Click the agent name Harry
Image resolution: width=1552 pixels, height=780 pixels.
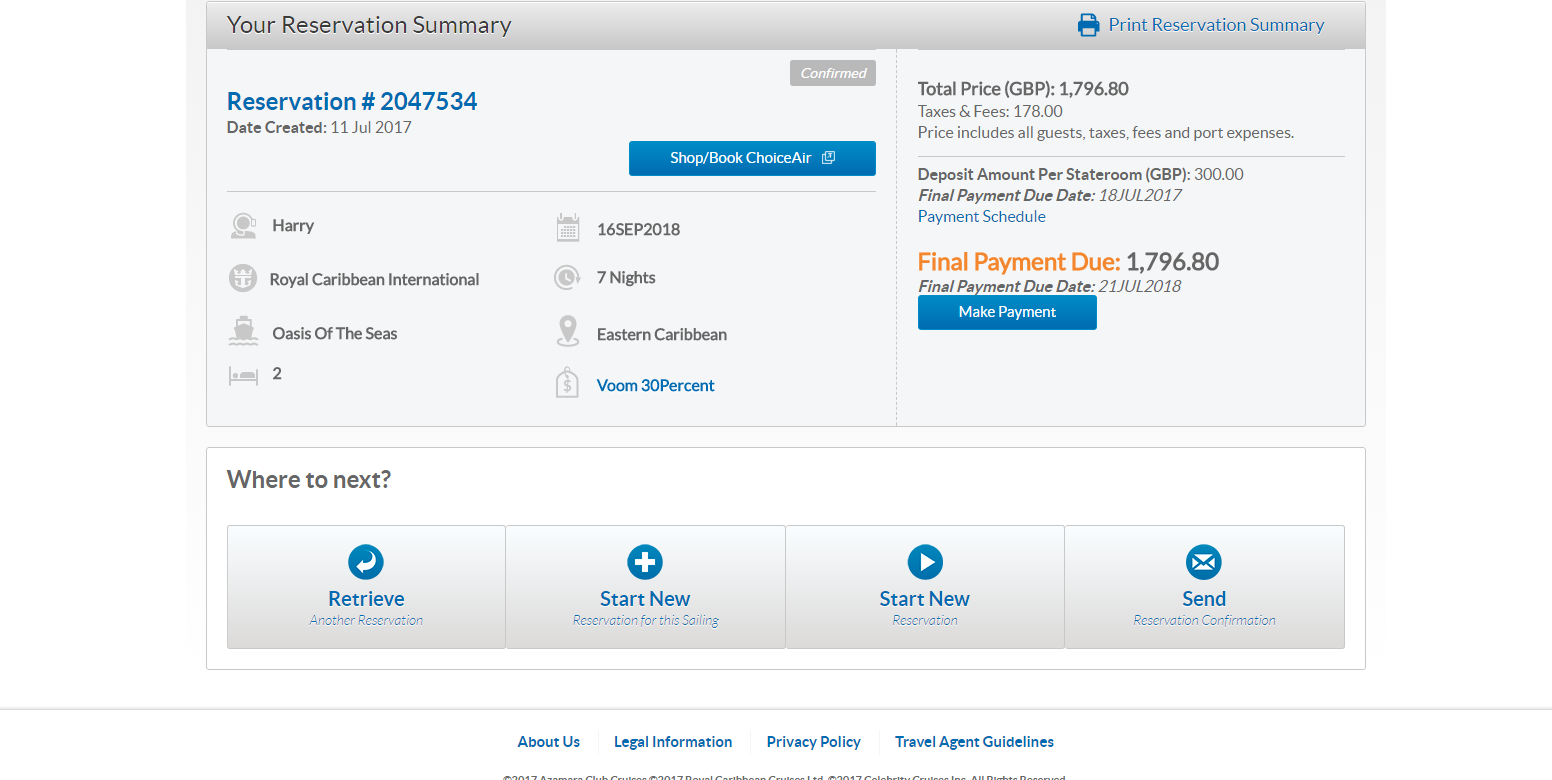[x=293, y=226]
